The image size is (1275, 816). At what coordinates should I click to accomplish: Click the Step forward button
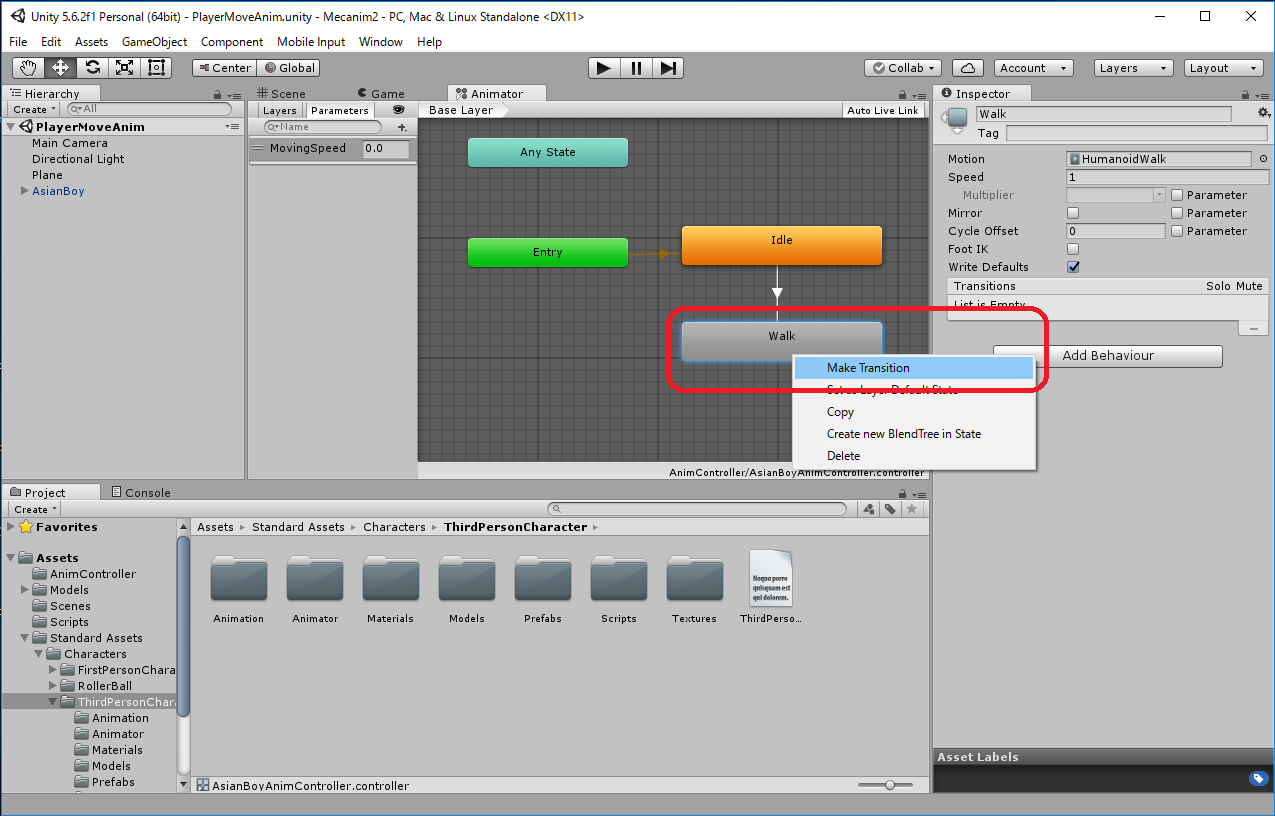669,68
